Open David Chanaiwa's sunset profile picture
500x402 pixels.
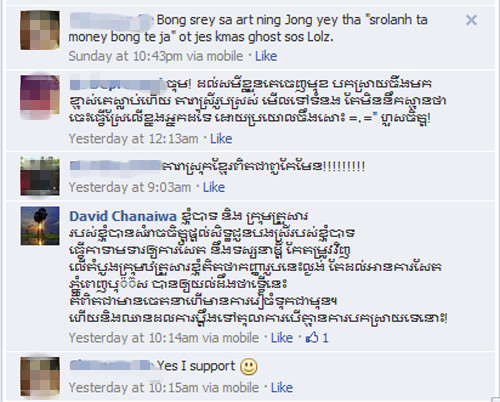tap(40, 226)
